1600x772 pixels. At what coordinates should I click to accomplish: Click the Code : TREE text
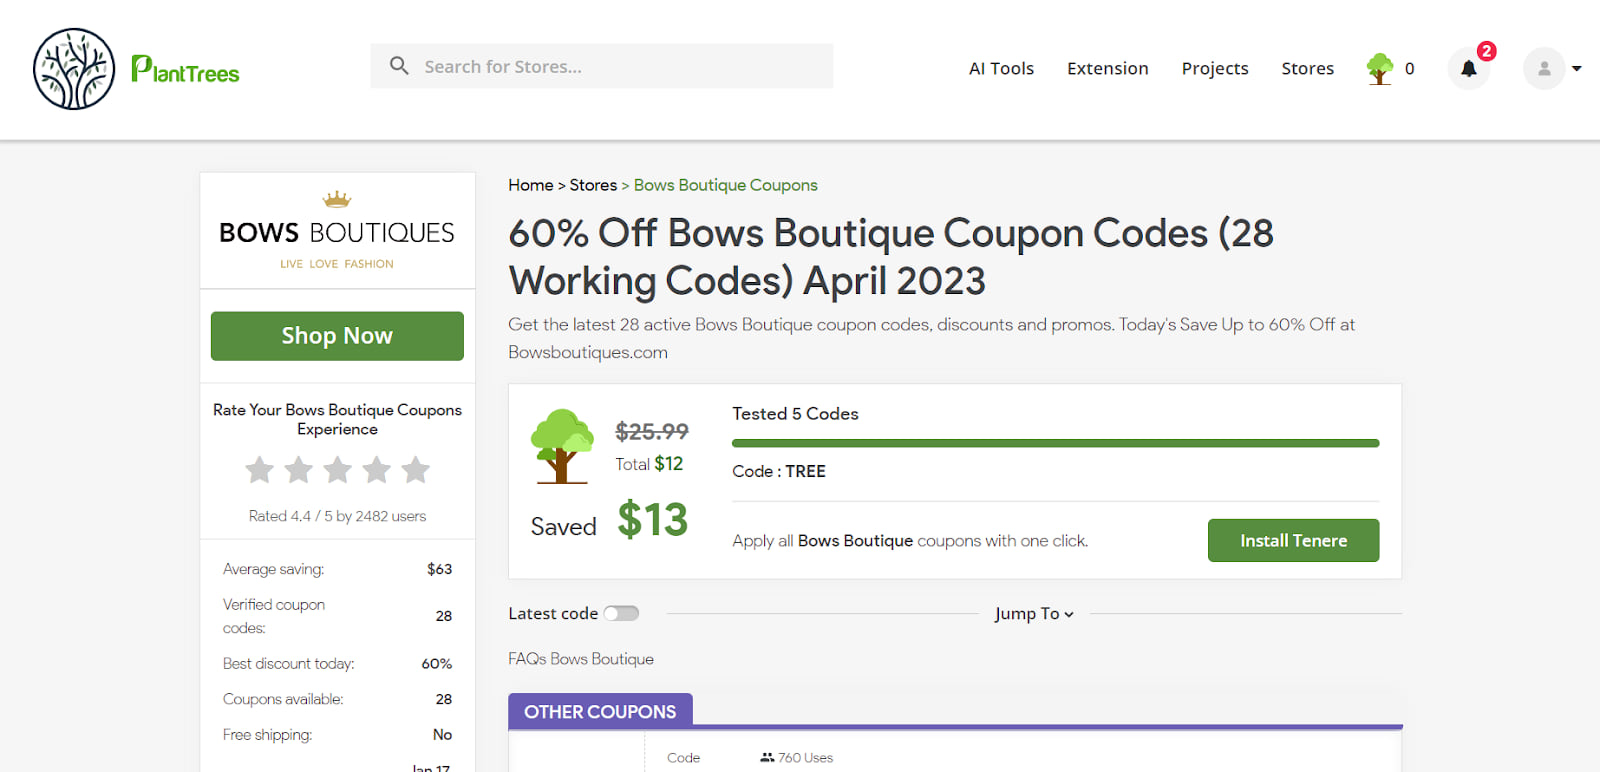tap(779, 471)
